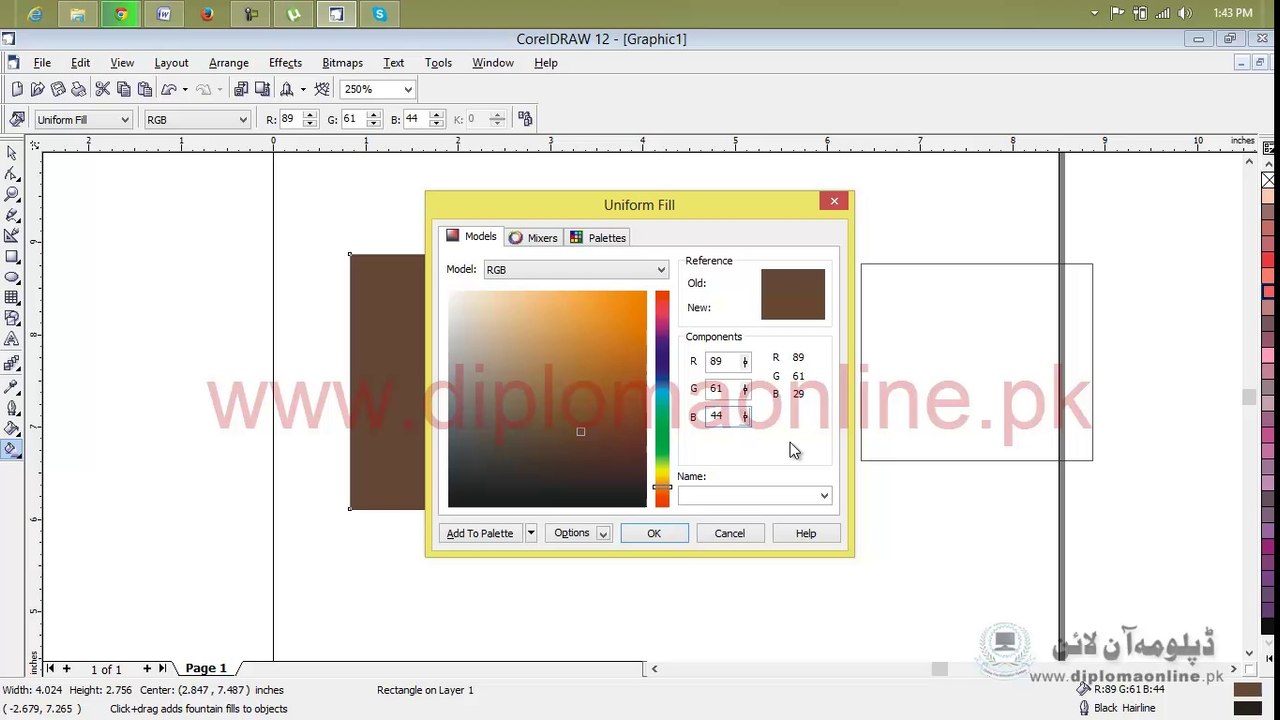
Task: Click Cancel in the Uniform Fill dialog
Action: (x=730, y=533)
